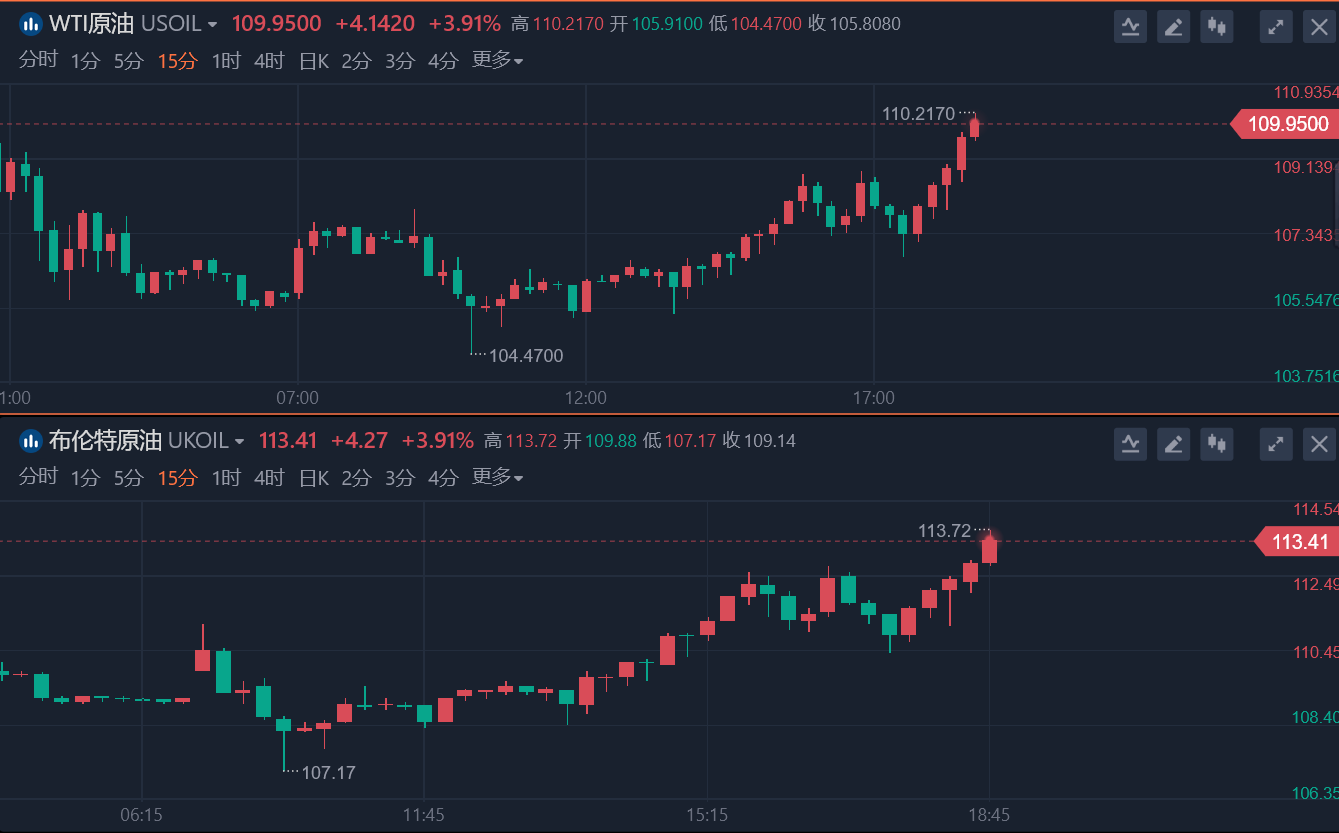Switch WTI chart to 4时 timeframe
The height and width of the screenshot is (833, 1339).
click(269, 61)
